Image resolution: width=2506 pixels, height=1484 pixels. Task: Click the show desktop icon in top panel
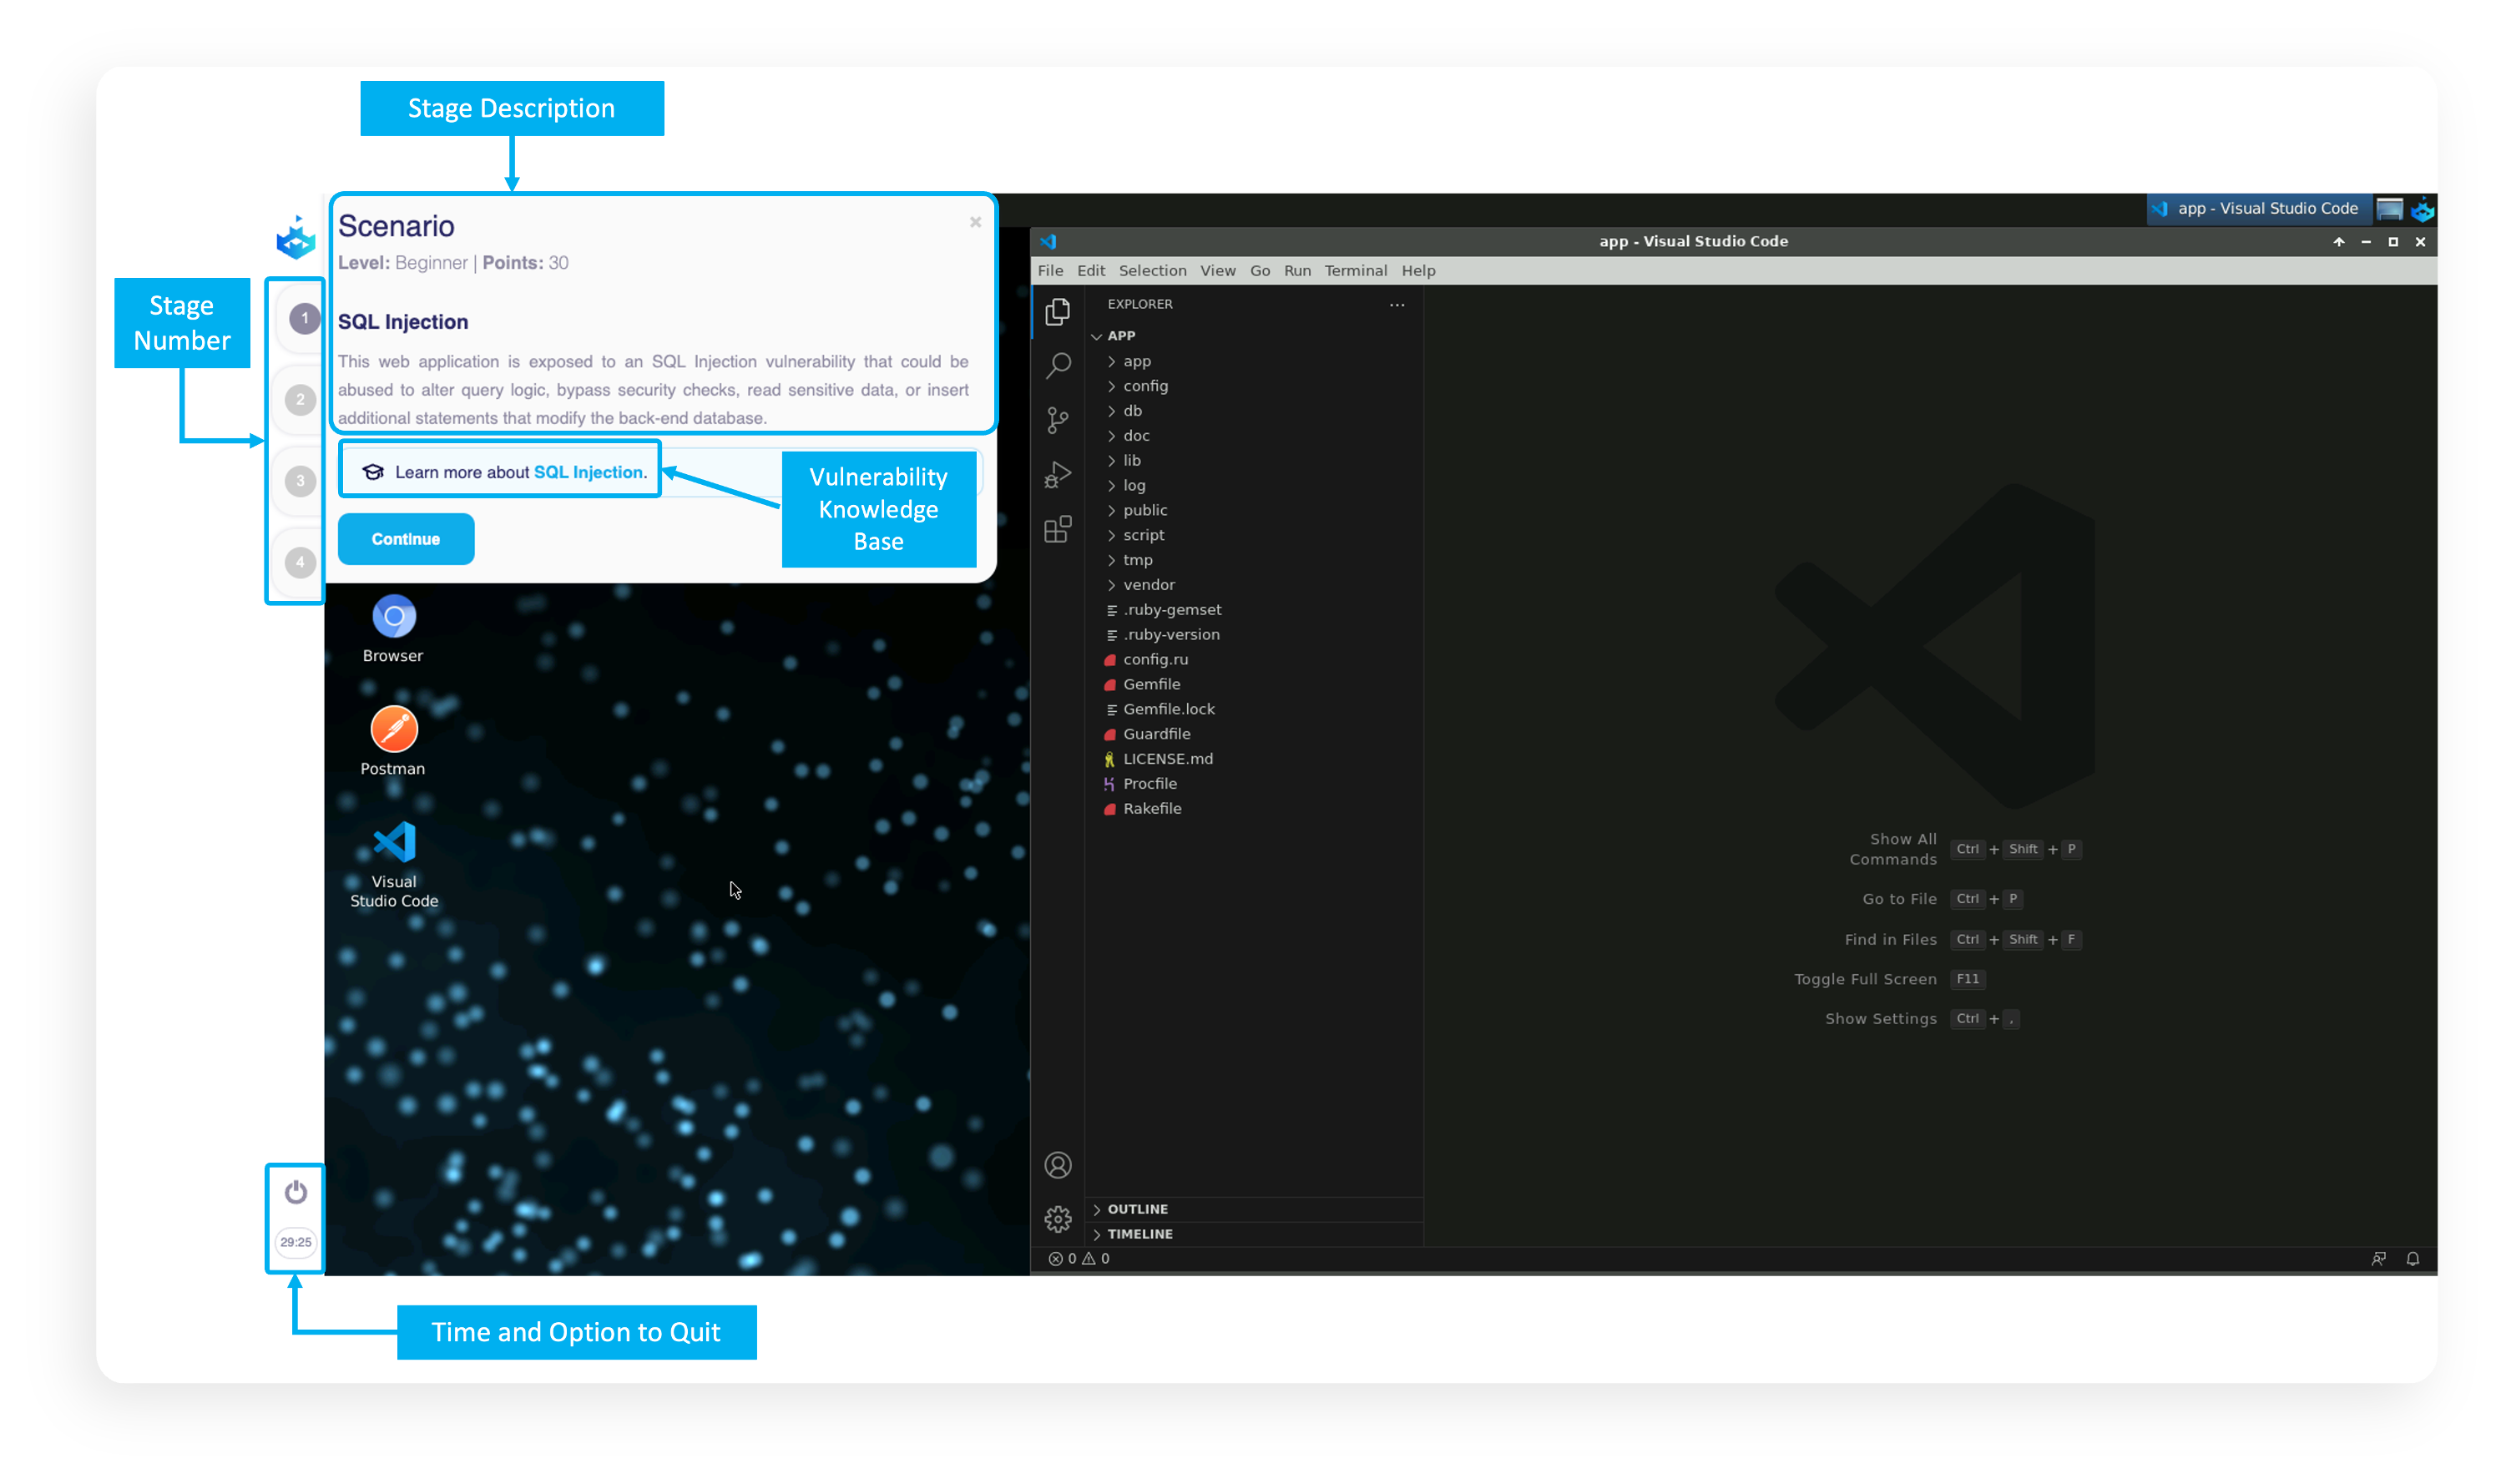point(2389,209)
